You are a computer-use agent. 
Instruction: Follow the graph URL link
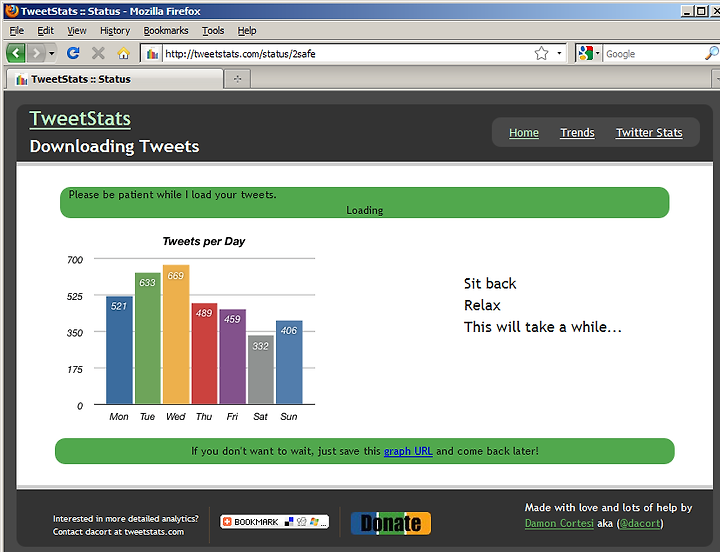point(408,451)
